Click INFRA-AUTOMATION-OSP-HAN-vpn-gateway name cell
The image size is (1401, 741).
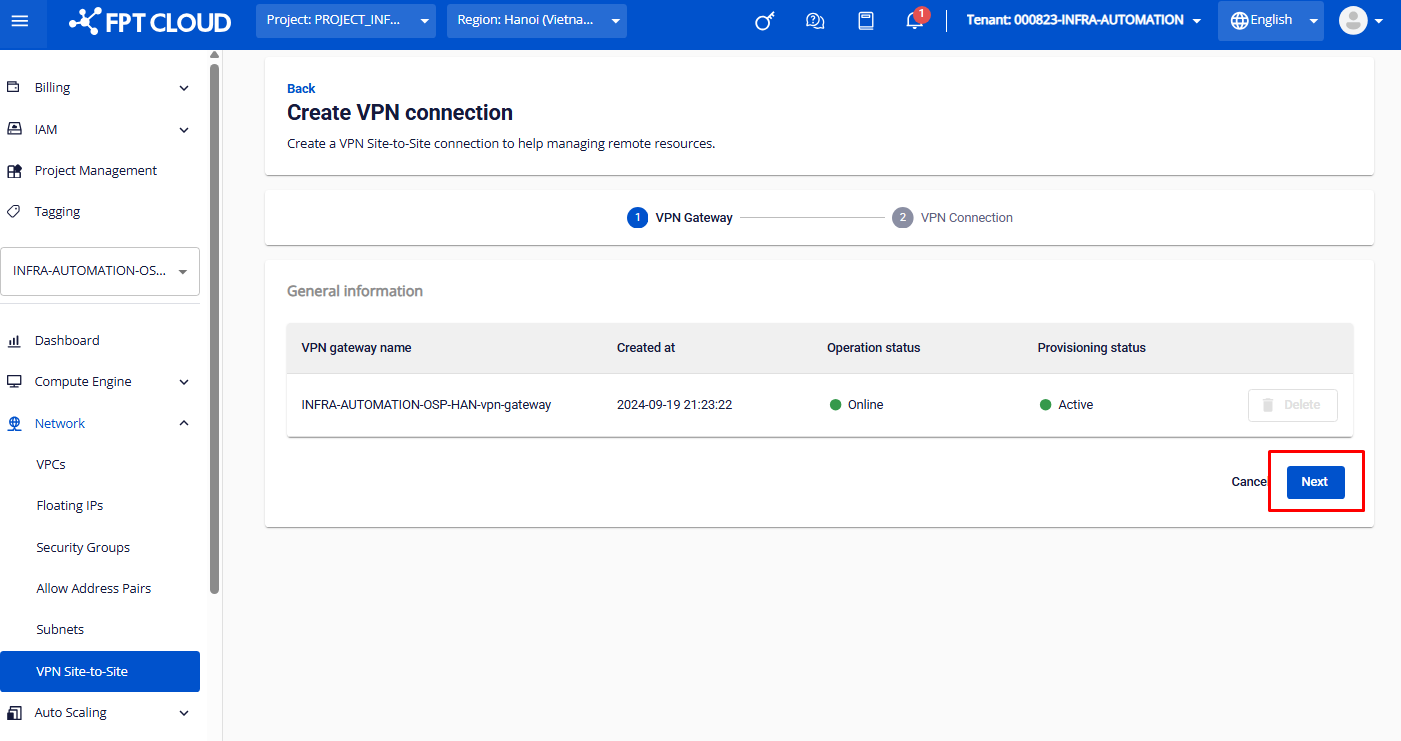pyautogui.click(x=426, y=405)
